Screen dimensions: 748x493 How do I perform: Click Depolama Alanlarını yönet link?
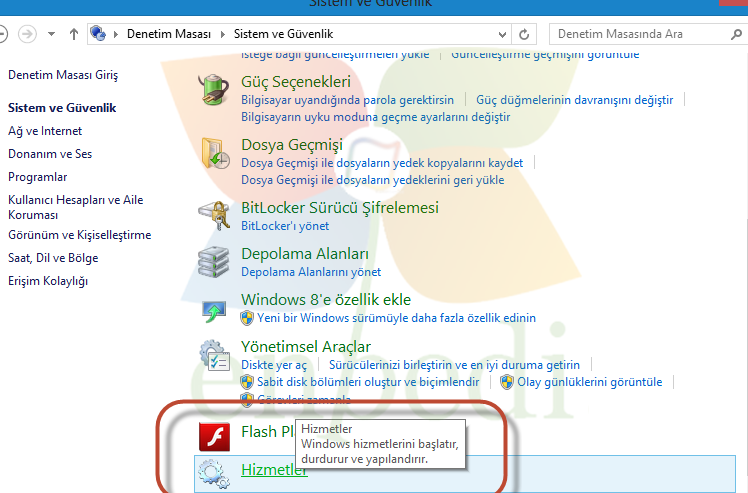[311, 272]
